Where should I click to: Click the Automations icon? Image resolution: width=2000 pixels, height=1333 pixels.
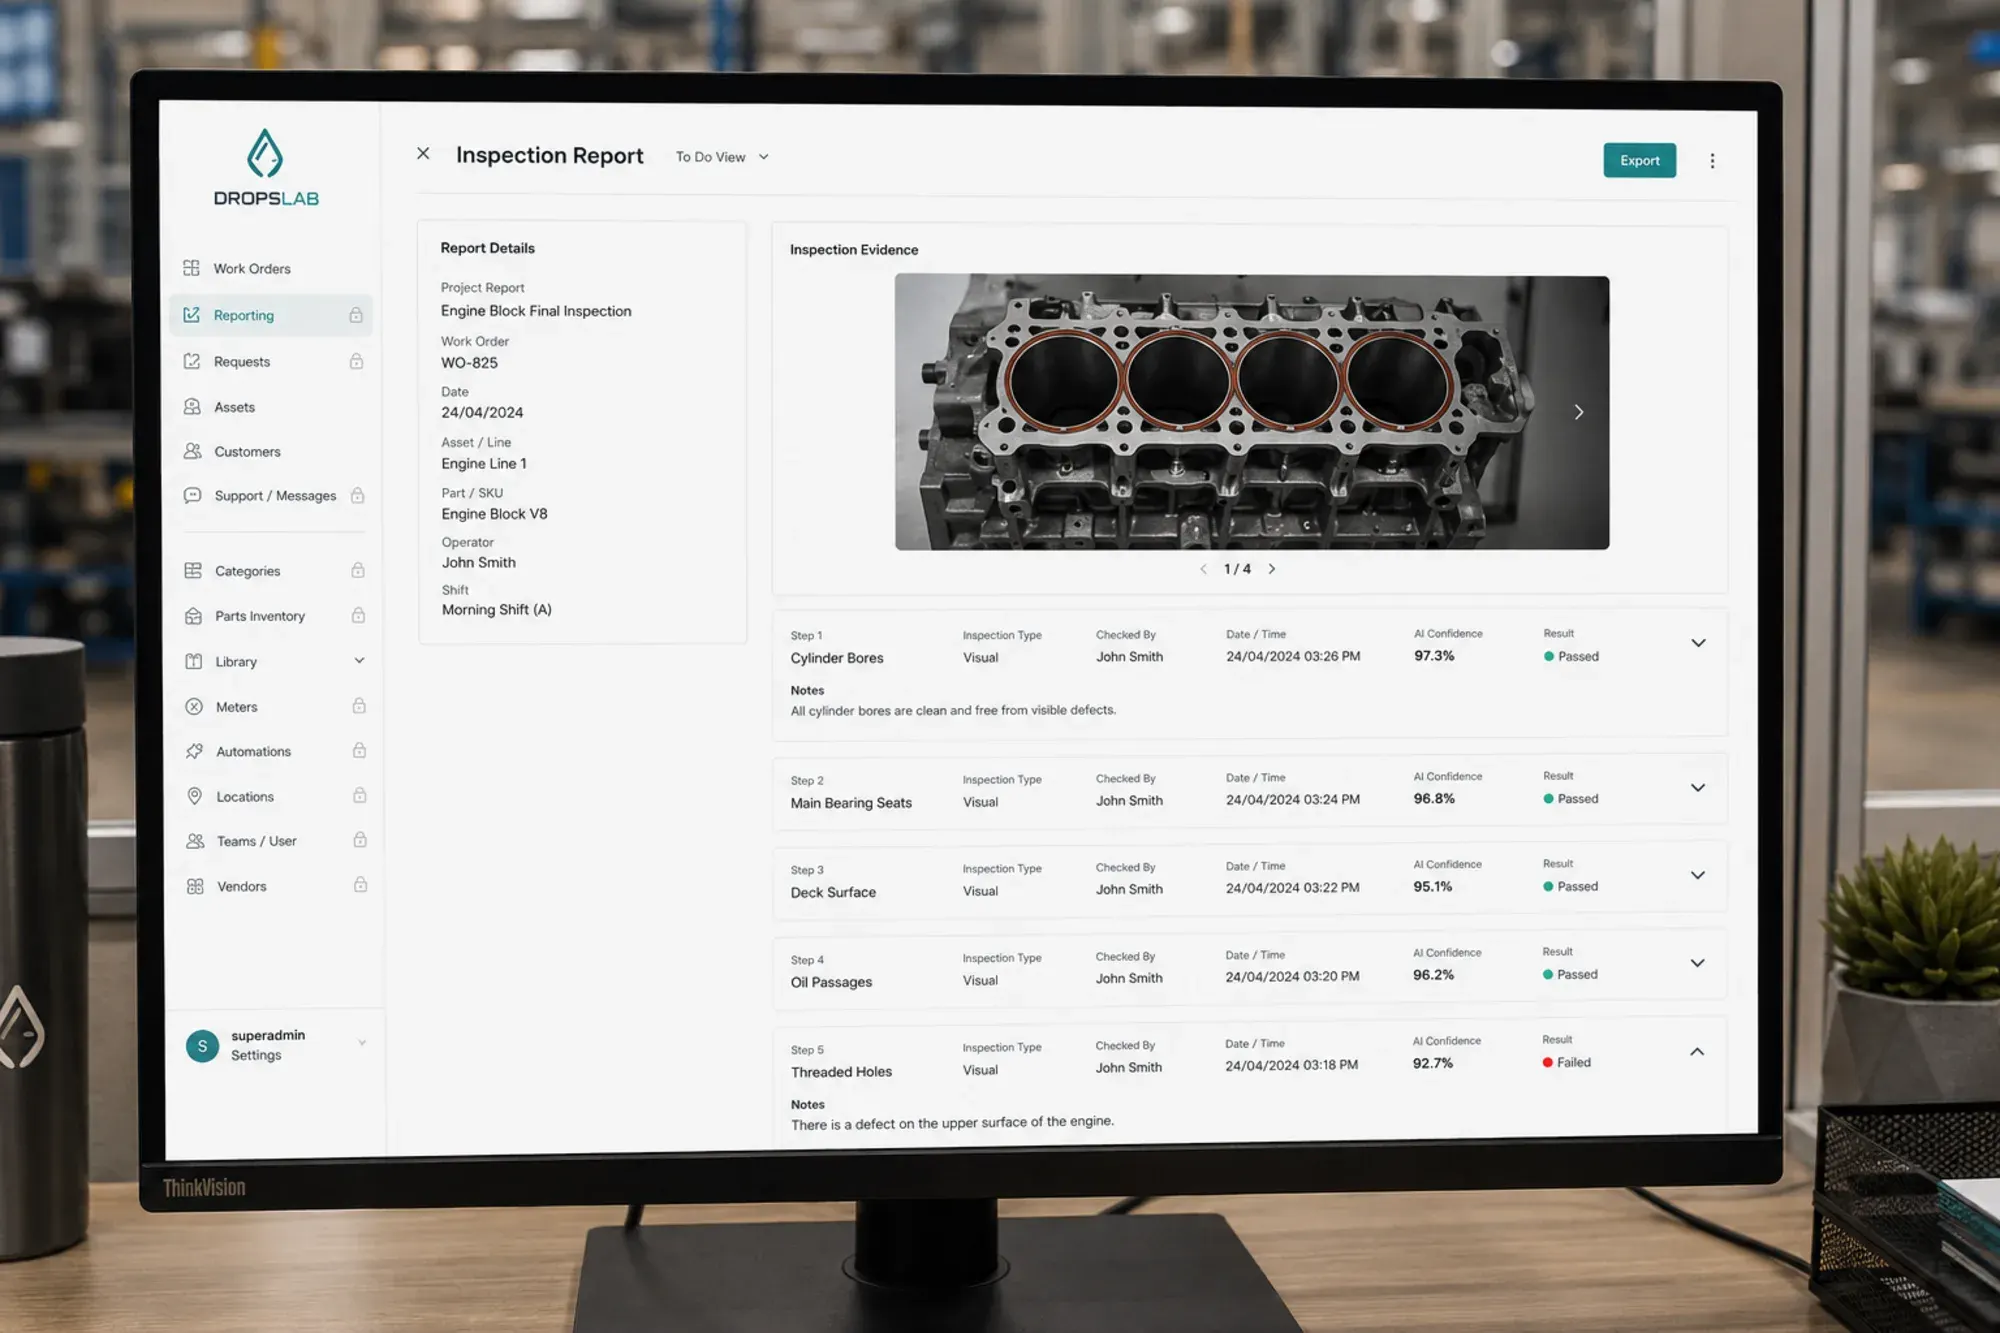pos(194,751)
